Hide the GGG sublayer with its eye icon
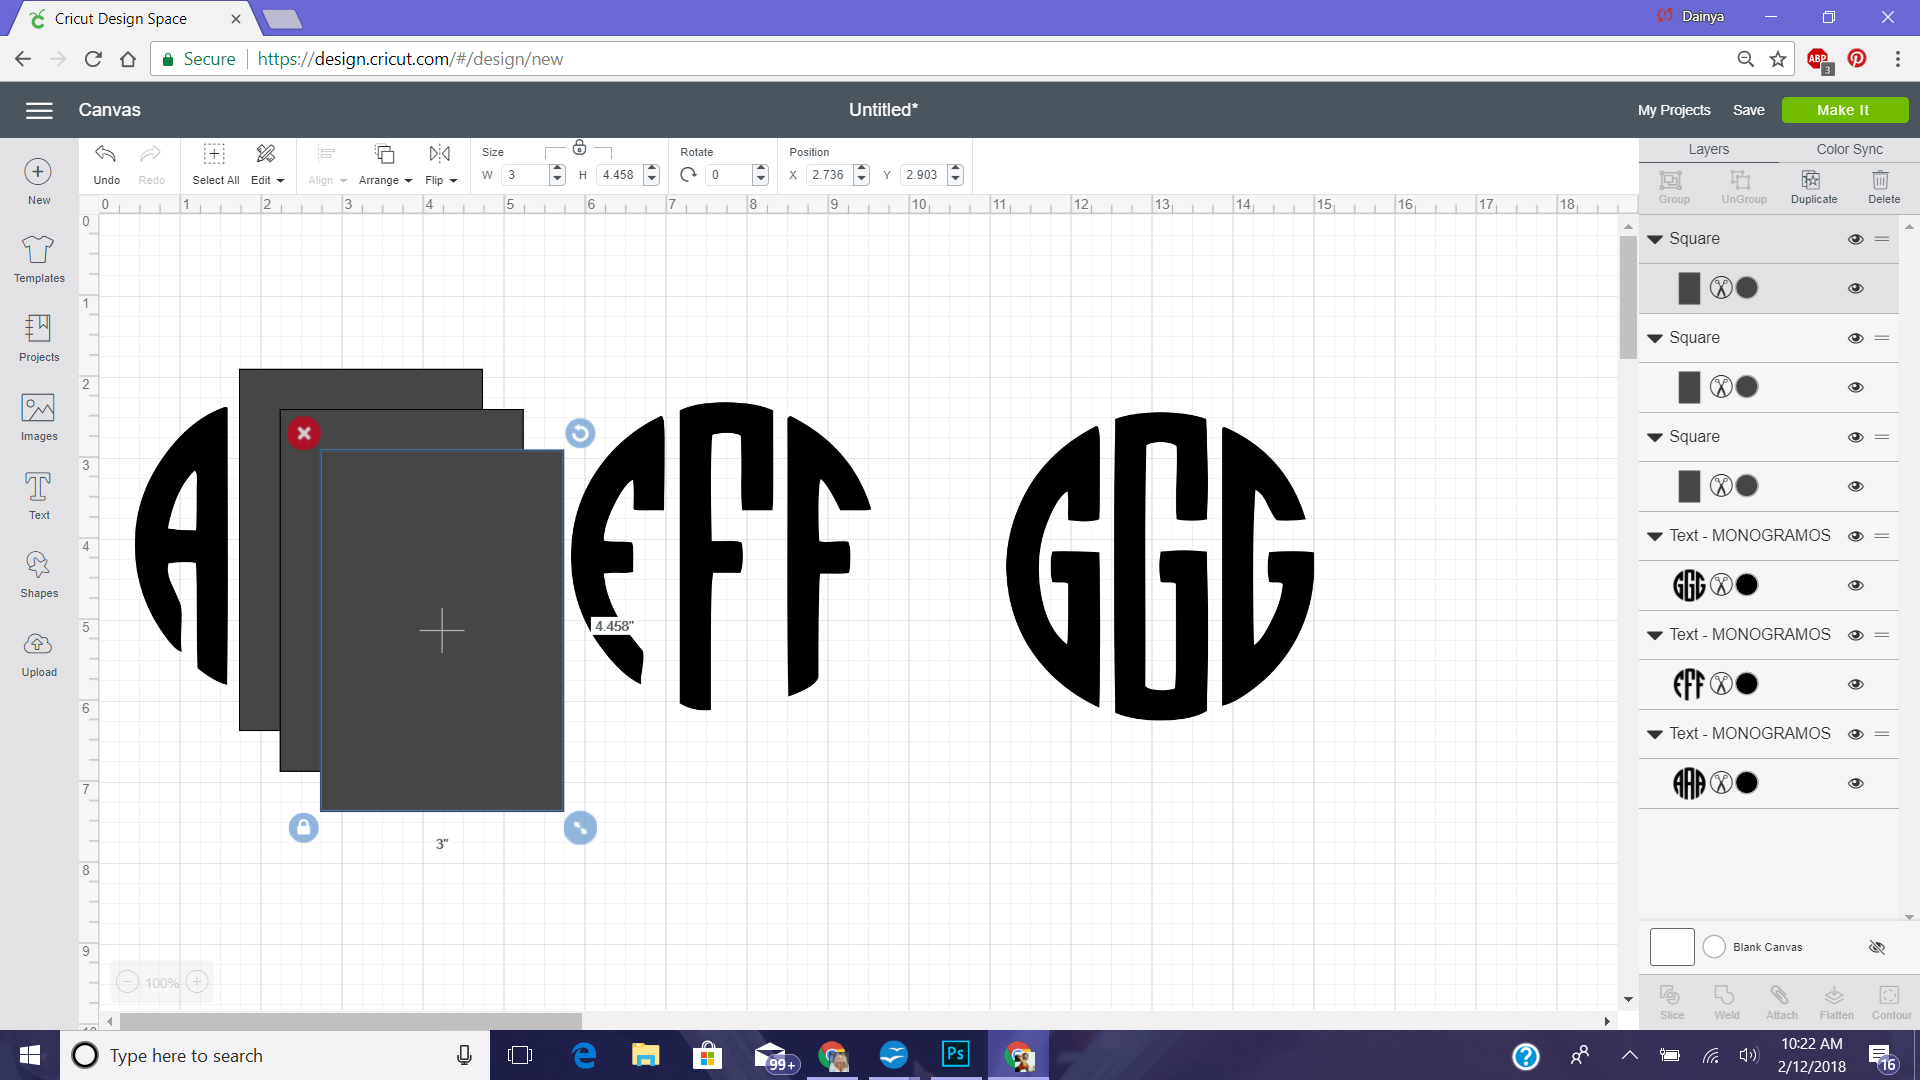The width and height of the screenshot is (1920, 1080). 1855,586
